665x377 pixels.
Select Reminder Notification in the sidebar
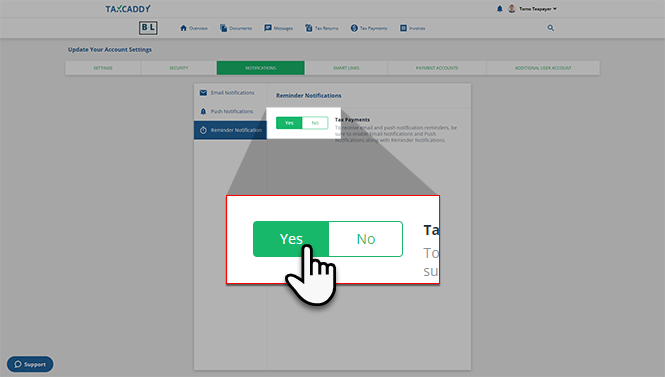(230, 130)
